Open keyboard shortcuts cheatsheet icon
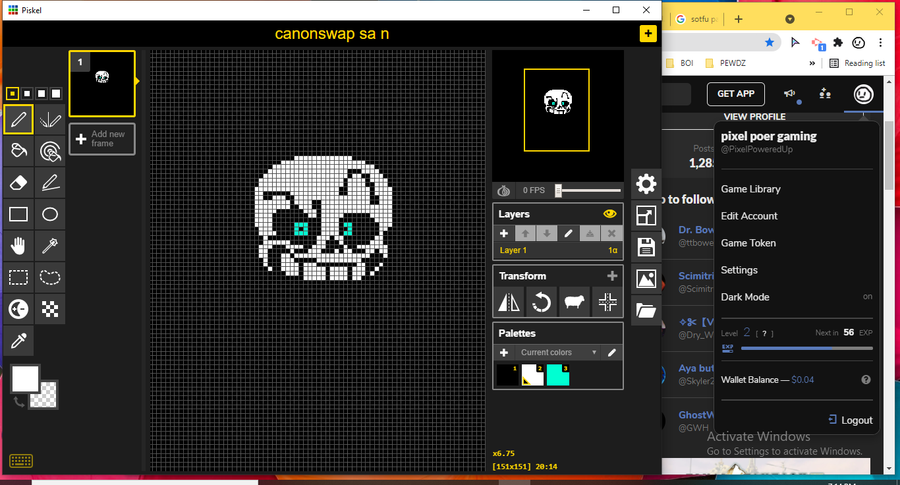 pos(21,460)
